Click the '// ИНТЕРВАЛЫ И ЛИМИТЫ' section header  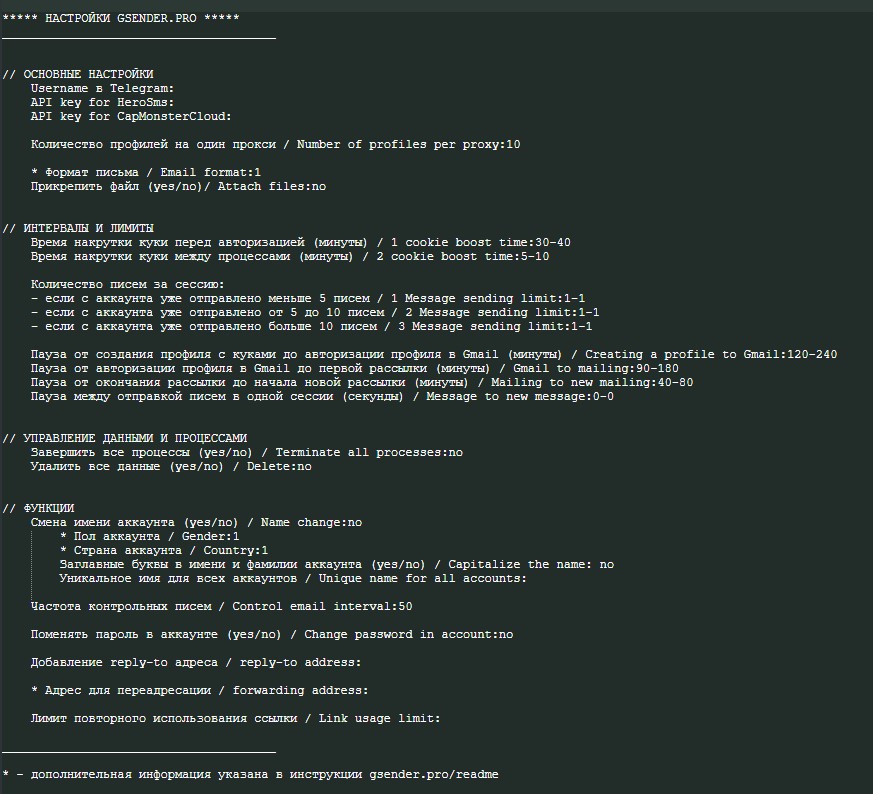click(x=78, y=228)
